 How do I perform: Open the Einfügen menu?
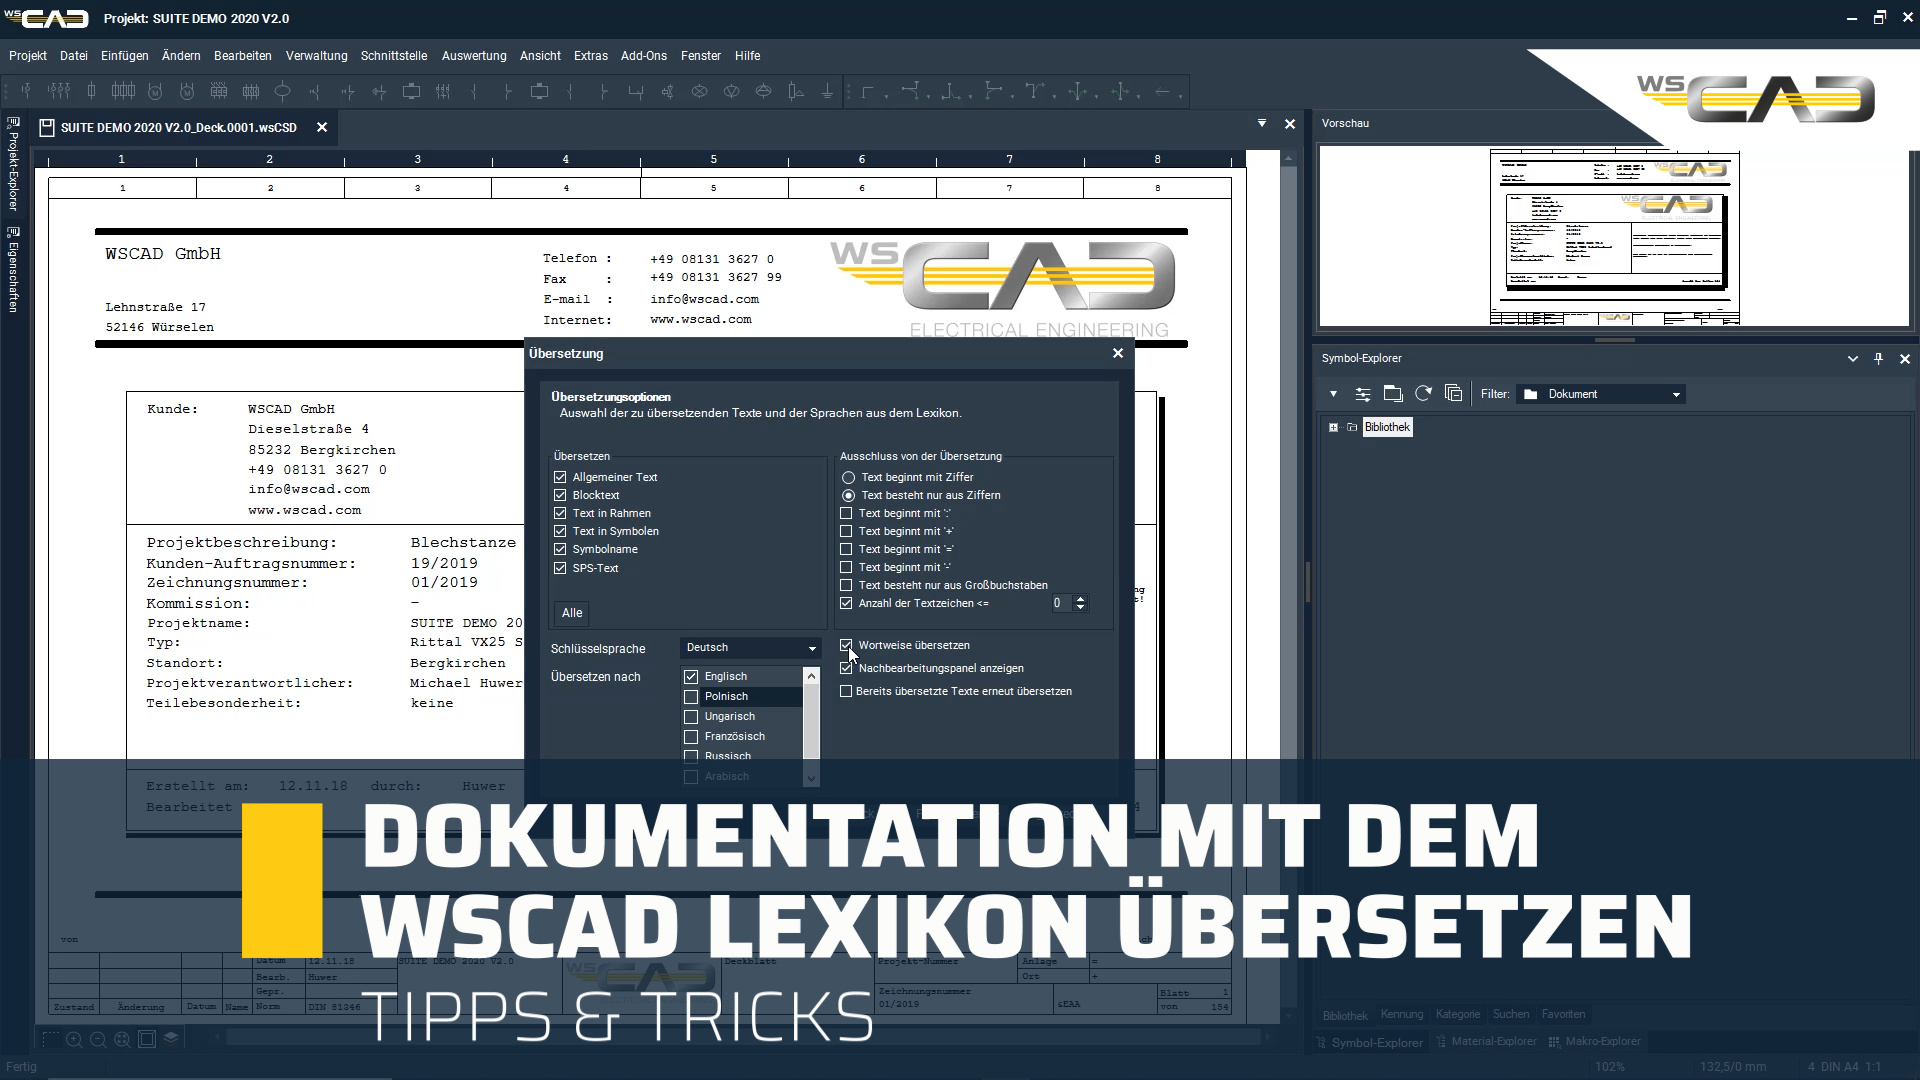tap(125, 56)
